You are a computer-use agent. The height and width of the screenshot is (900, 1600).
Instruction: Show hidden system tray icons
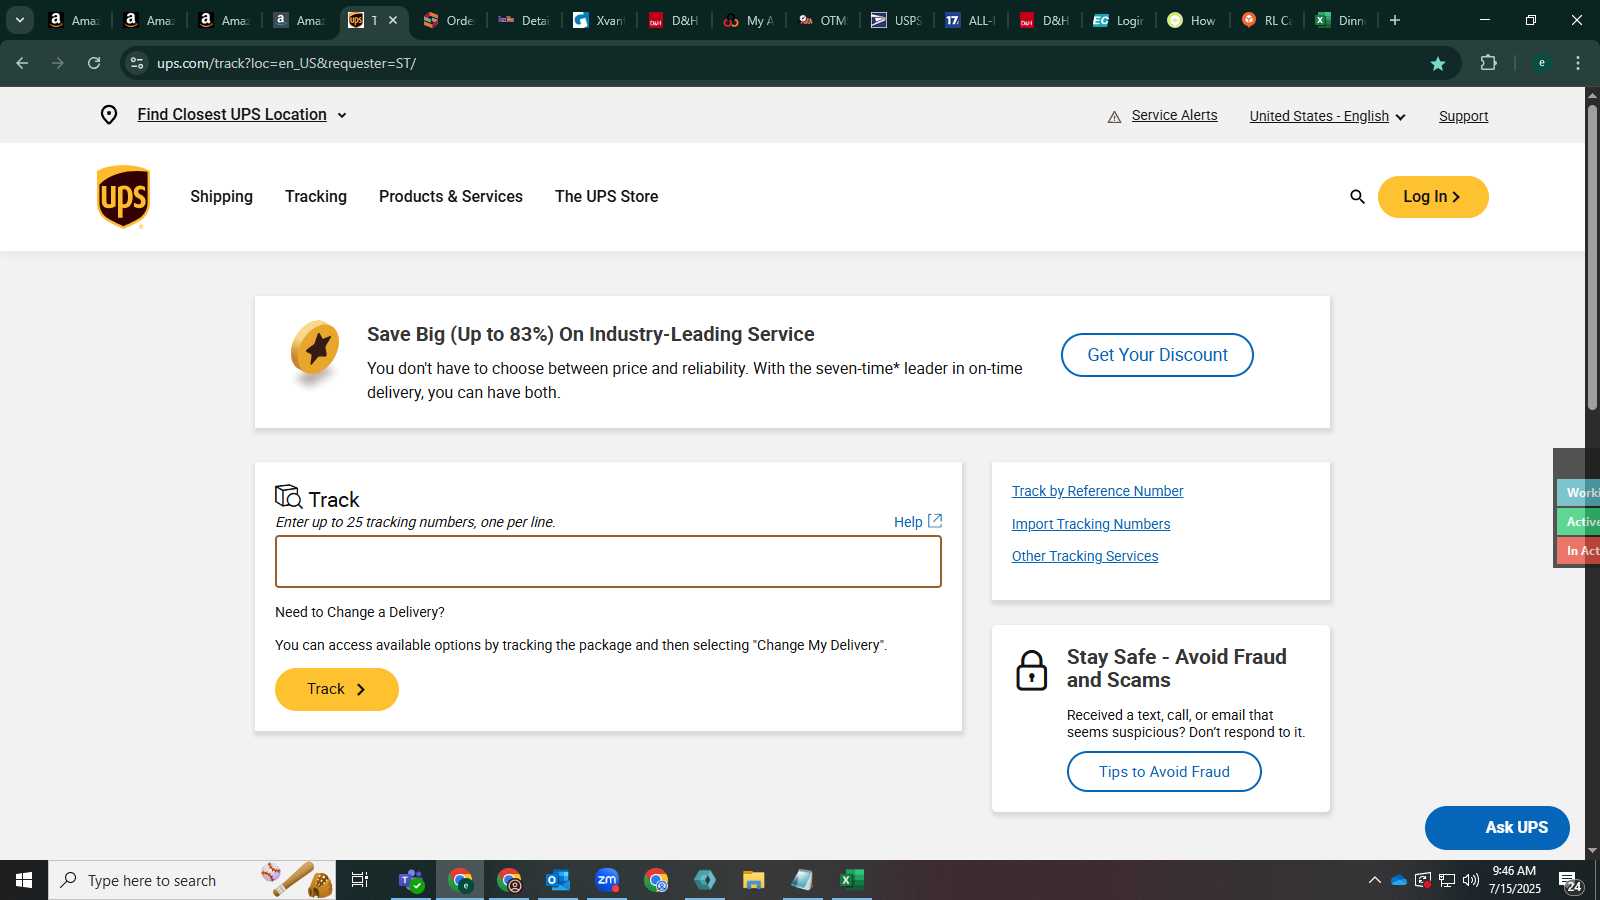point(1374,880)
